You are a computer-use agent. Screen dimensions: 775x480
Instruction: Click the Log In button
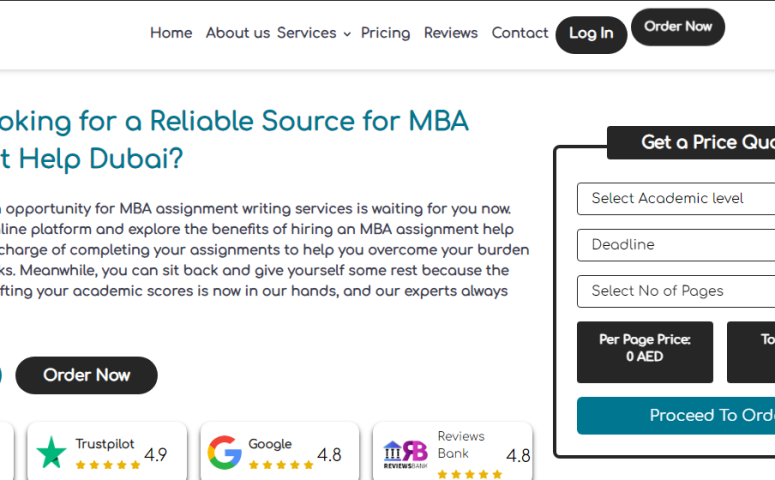(591, 35)
